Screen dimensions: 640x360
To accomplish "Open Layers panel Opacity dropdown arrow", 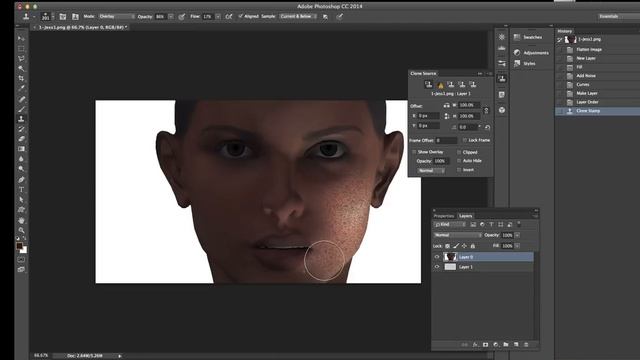I will click(x=517, y=236).
